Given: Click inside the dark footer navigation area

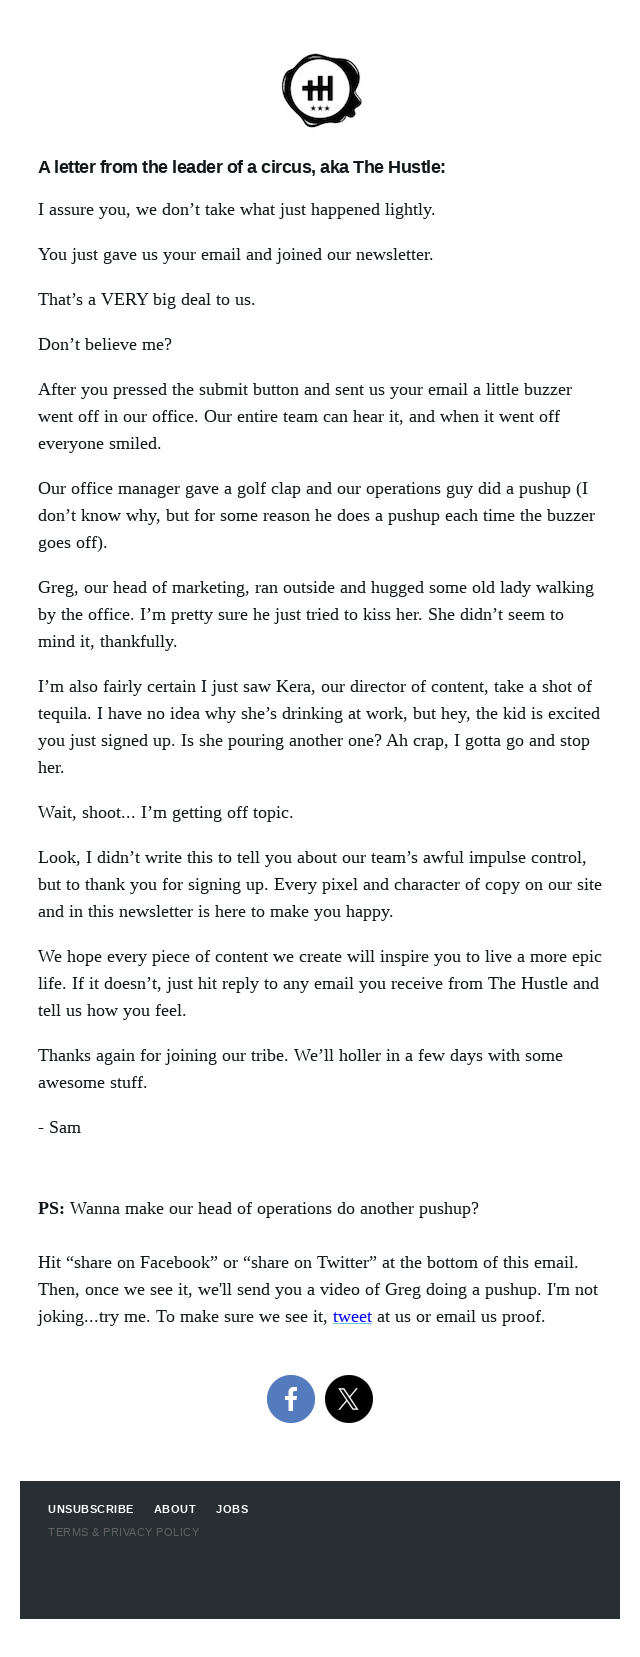Looking at the screenshot, I should (320, 1520).
